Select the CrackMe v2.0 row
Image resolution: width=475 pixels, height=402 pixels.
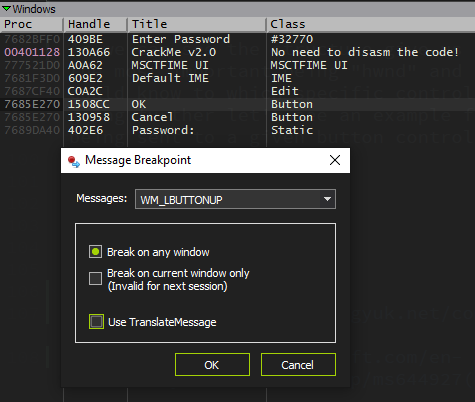click(x=237, y=52)
